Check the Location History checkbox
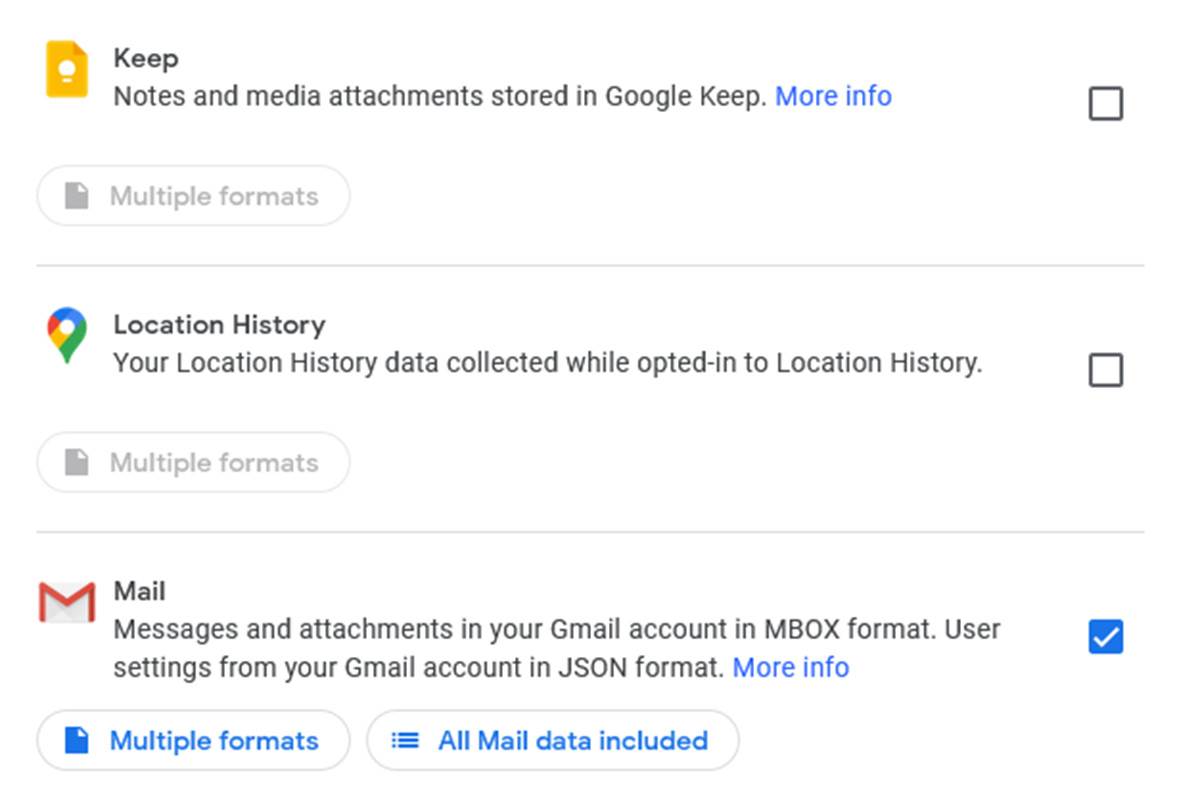This screenshot has height=790, width=1200. [1105, 371]
